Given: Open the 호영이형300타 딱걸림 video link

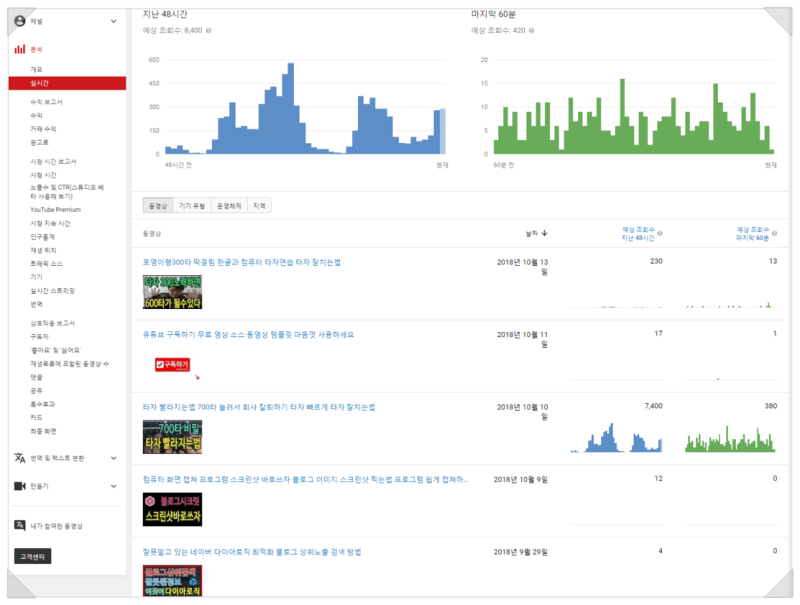Looking at the screenshot, I should (242, 262).
